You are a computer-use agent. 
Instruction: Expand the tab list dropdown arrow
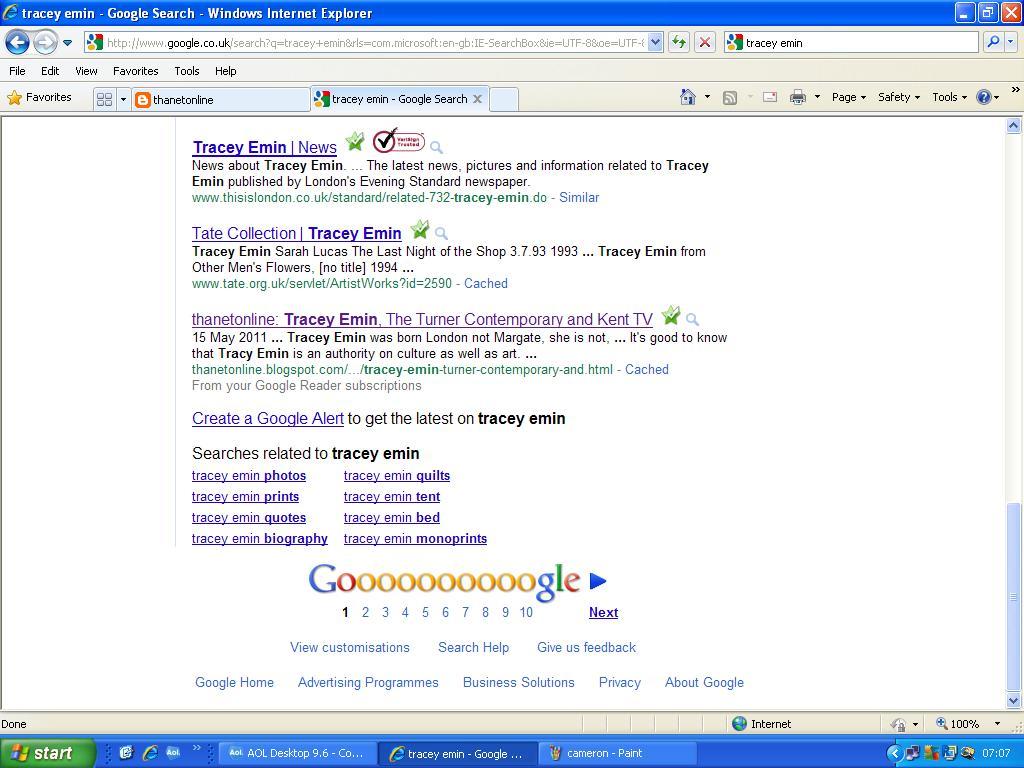click(x=123, y=99)
